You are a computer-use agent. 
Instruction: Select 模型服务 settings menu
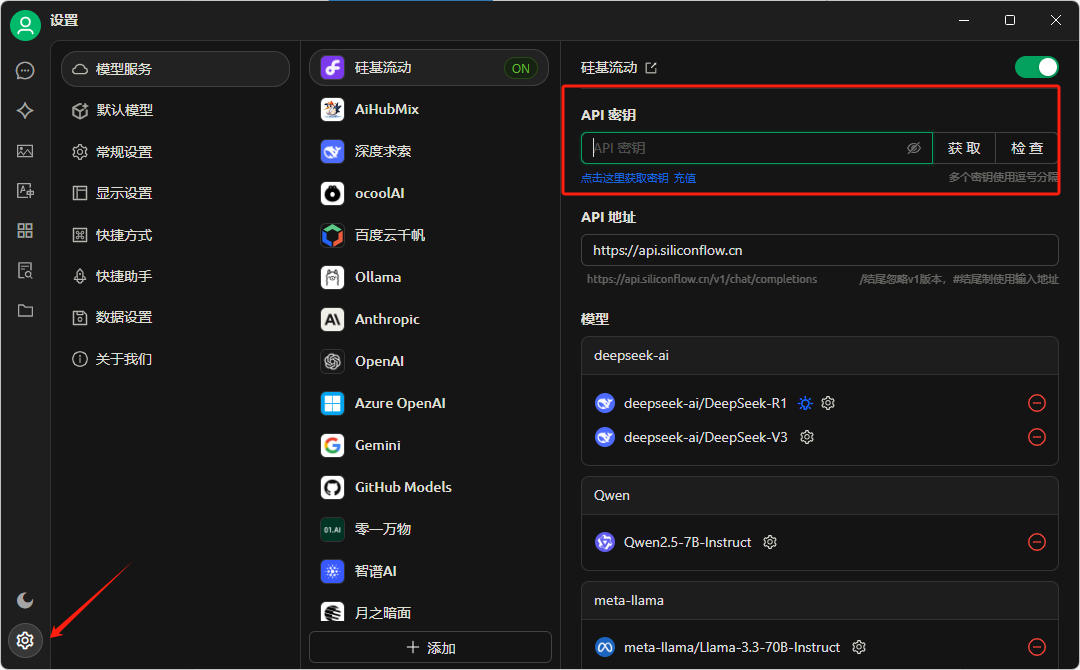pos(176,69)
